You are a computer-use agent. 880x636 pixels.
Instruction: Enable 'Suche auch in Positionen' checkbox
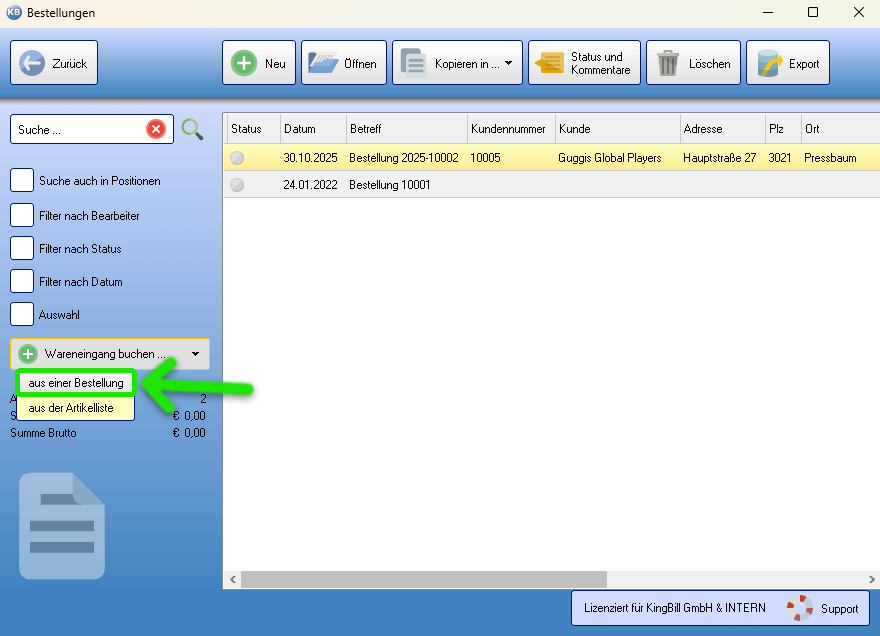22,181
